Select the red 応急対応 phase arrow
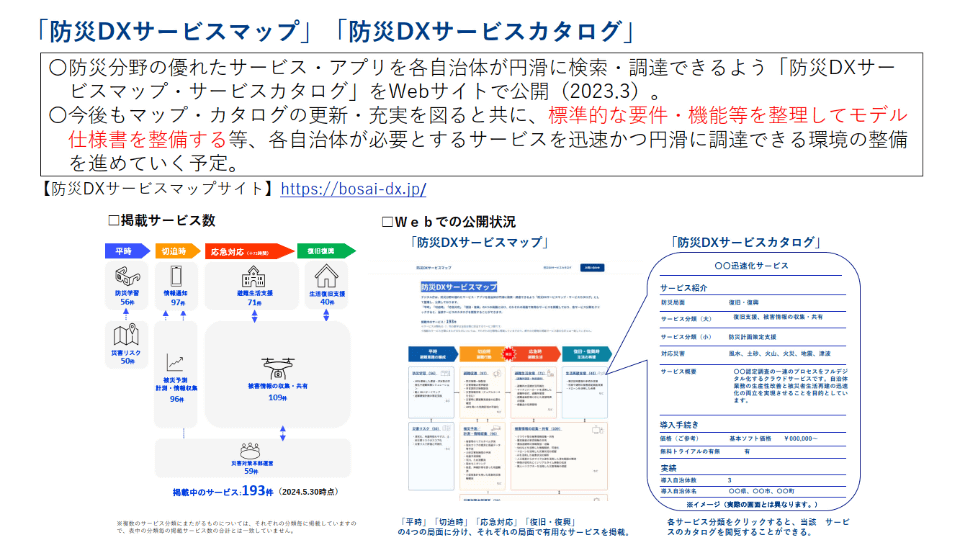This screenshot has height=540, width=960. click(249, 251)
